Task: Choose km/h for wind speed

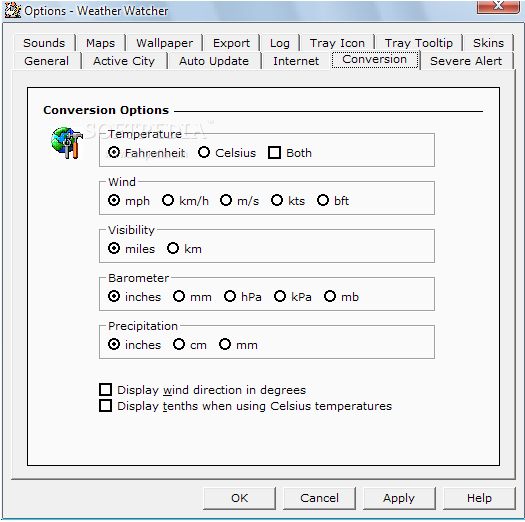Action: pyautogui.click(x=185, y=201)
